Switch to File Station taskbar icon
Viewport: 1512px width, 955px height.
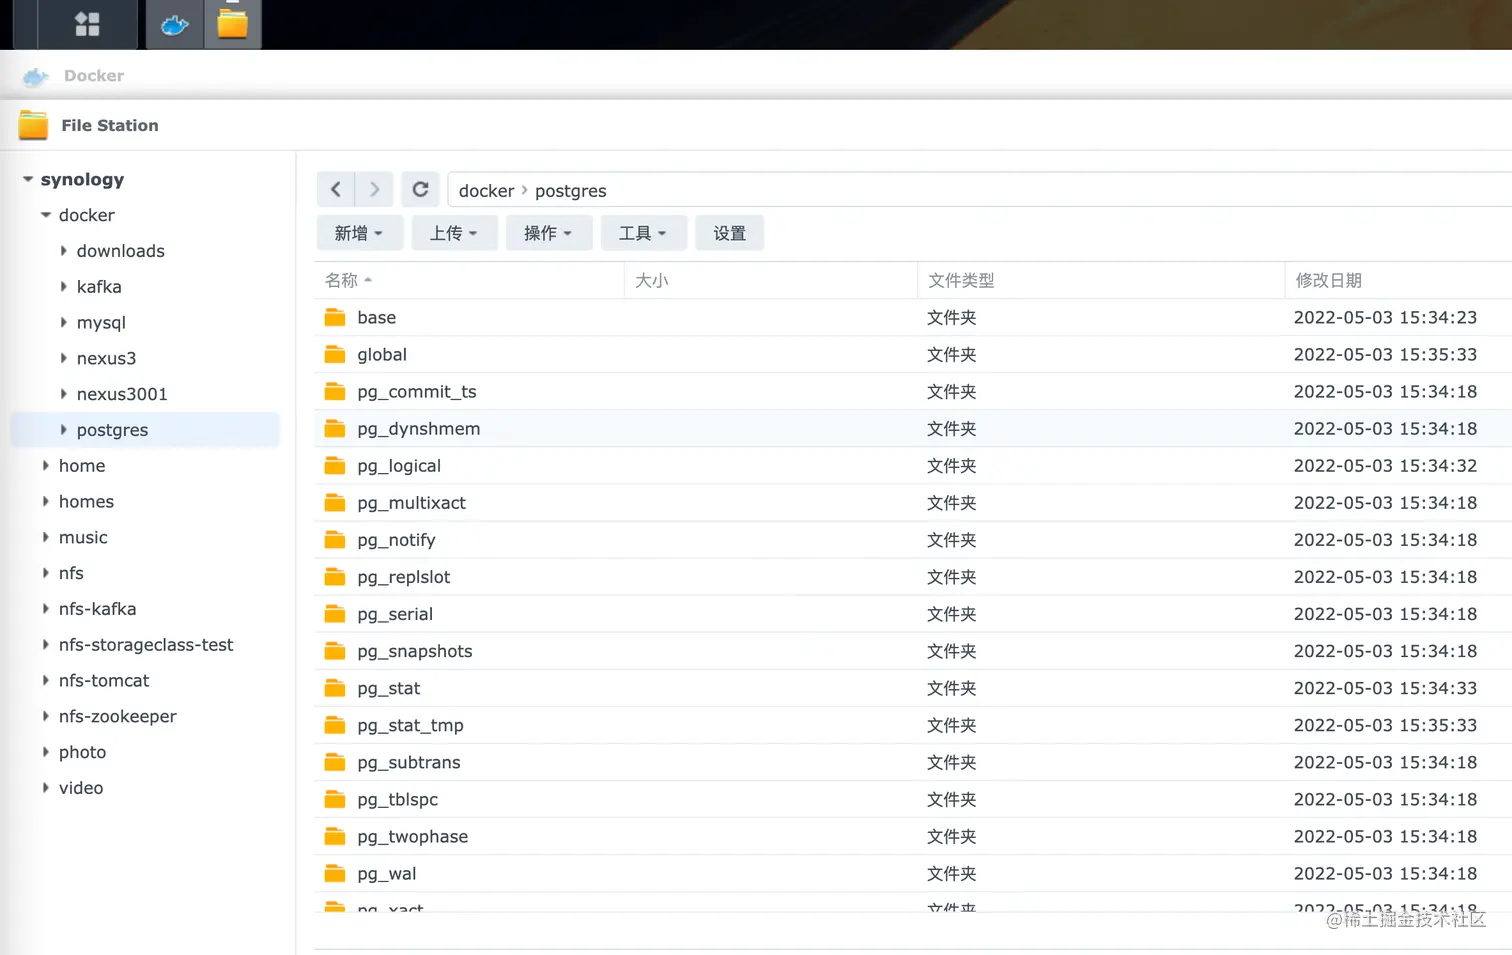coord(233,24)
